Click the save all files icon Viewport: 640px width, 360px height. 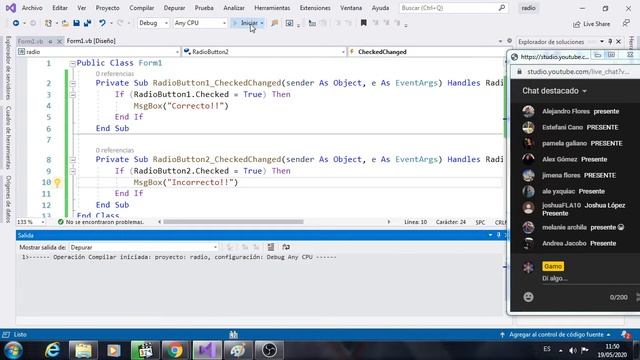coord(87,23)
